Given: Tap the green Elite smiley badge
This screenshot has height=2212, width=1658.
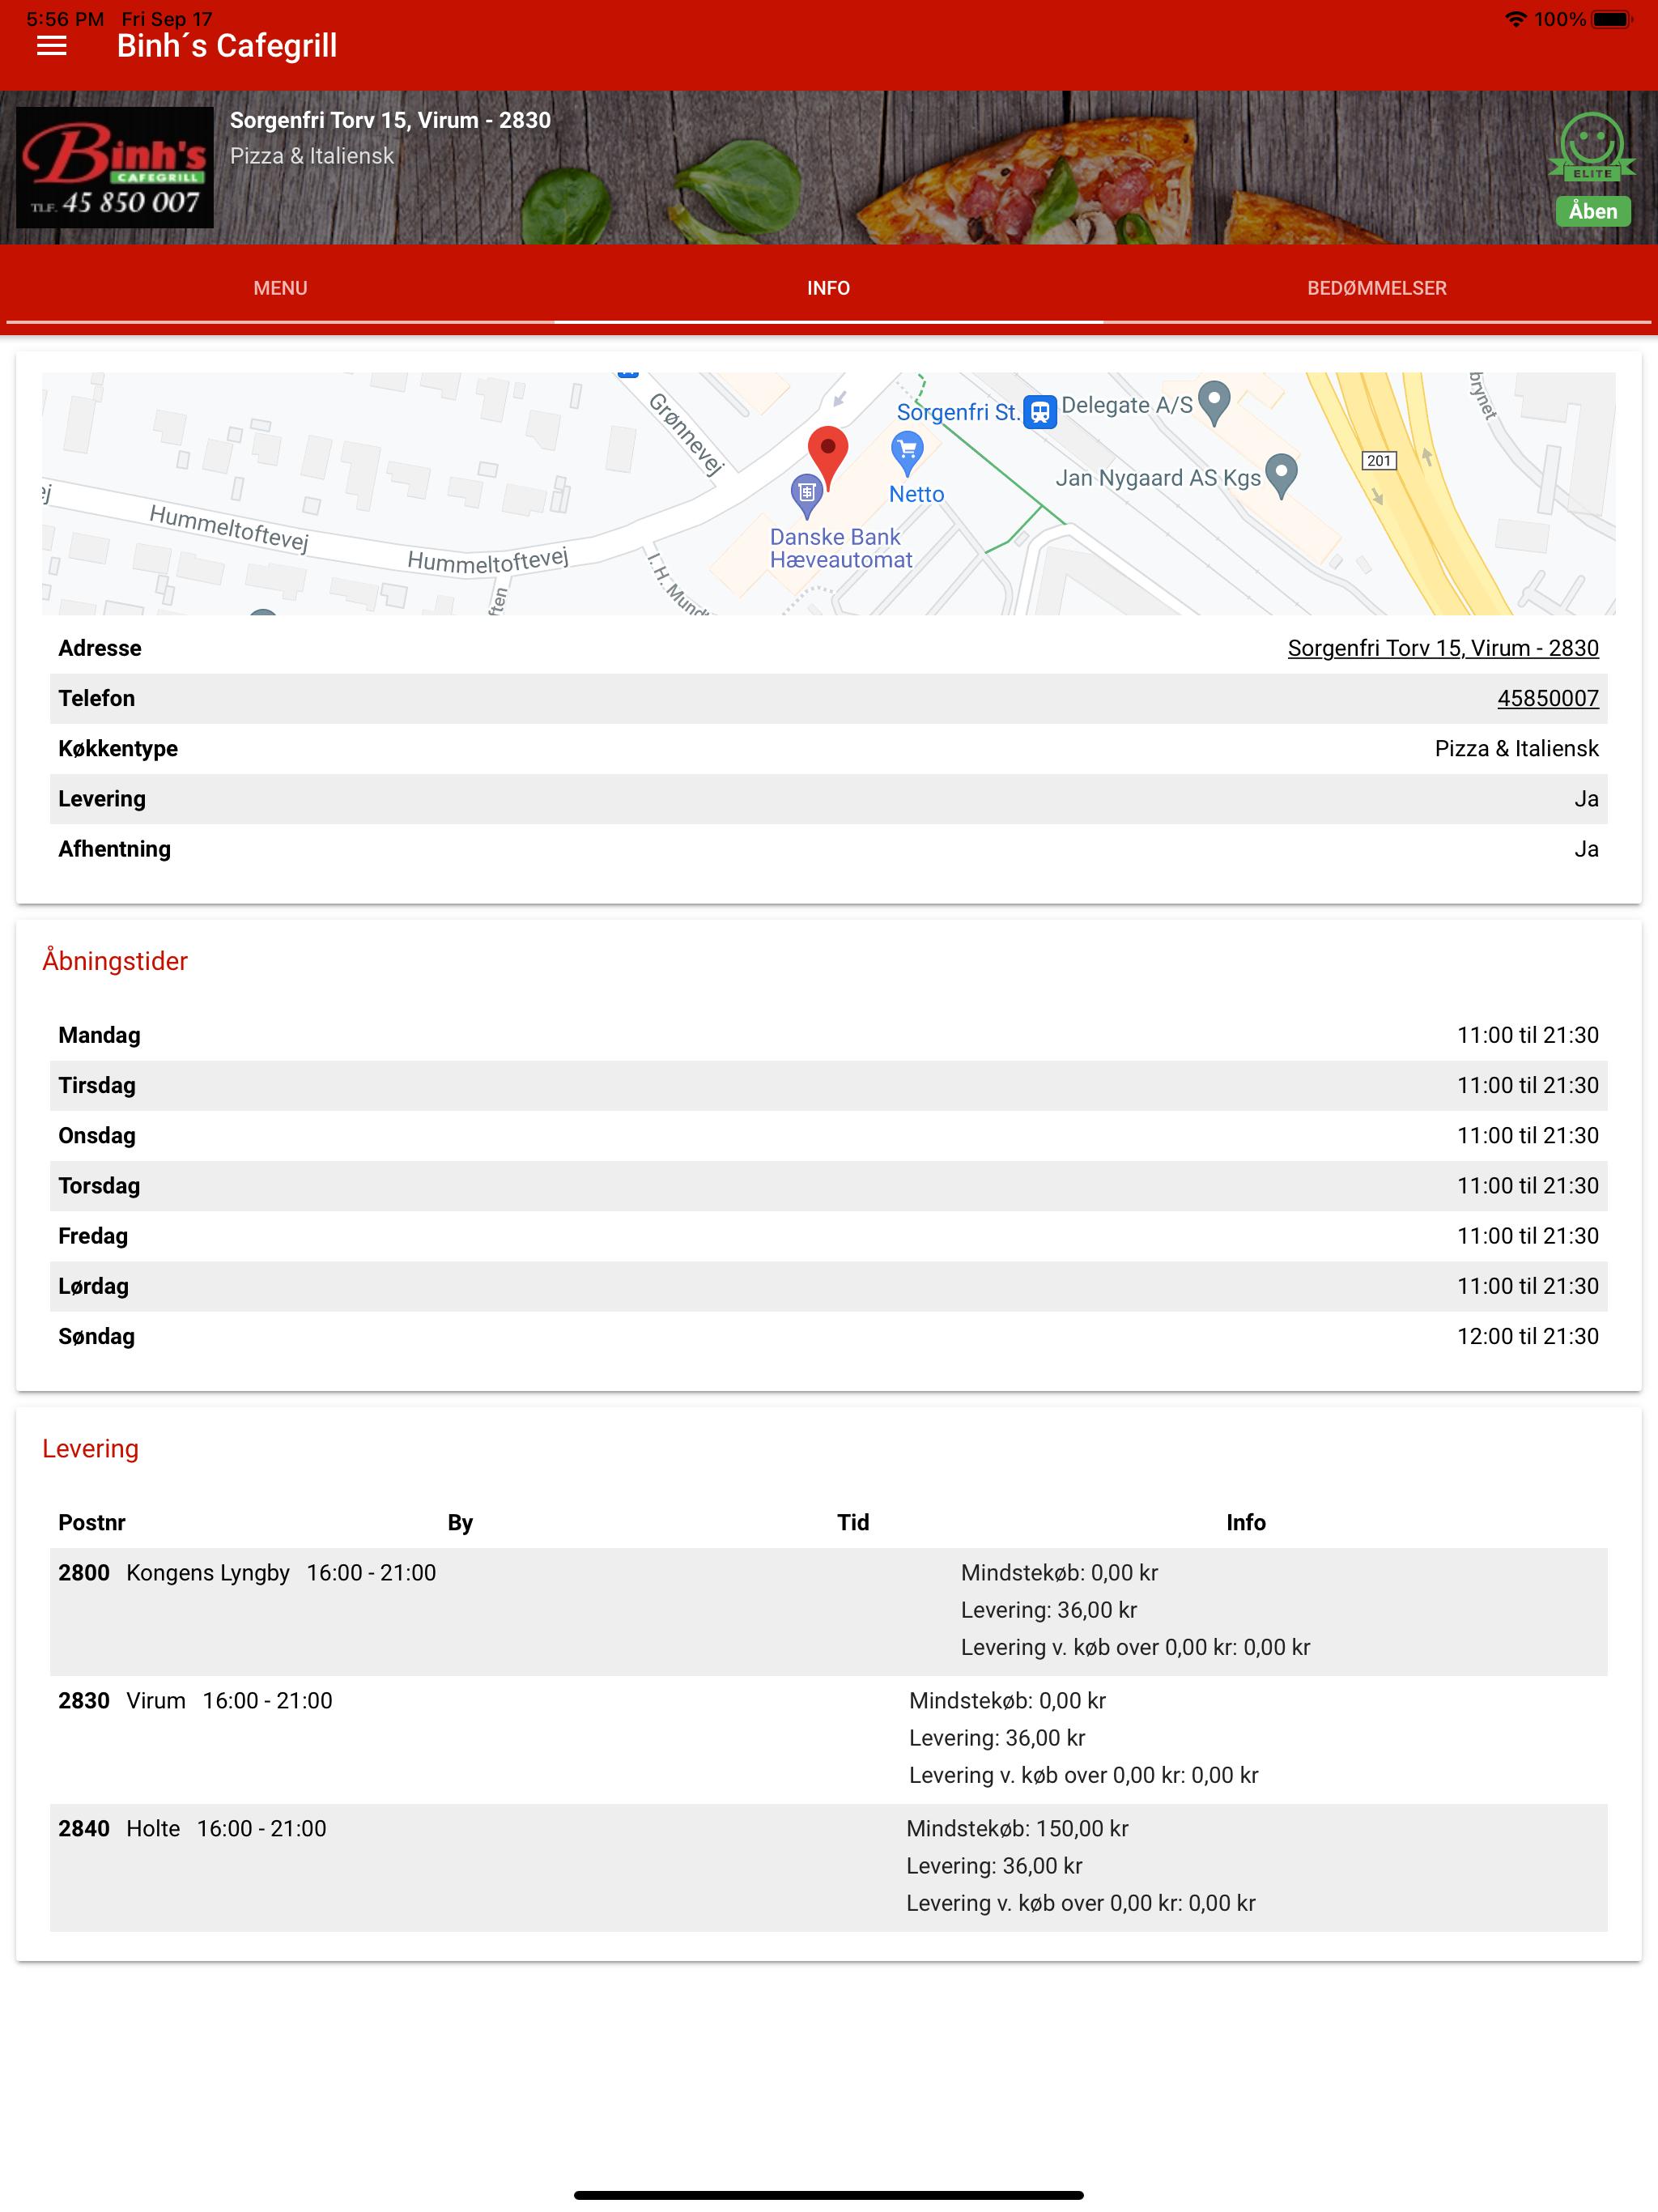Looking at the screenshot, I should pyautogui.click(x=1591, y=147).
